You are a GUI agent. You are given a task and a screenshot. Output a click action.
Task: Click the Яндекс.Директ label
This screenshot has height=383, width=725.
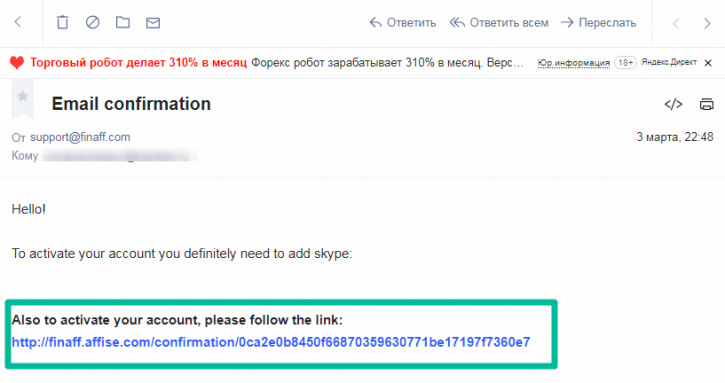(669, 62)
